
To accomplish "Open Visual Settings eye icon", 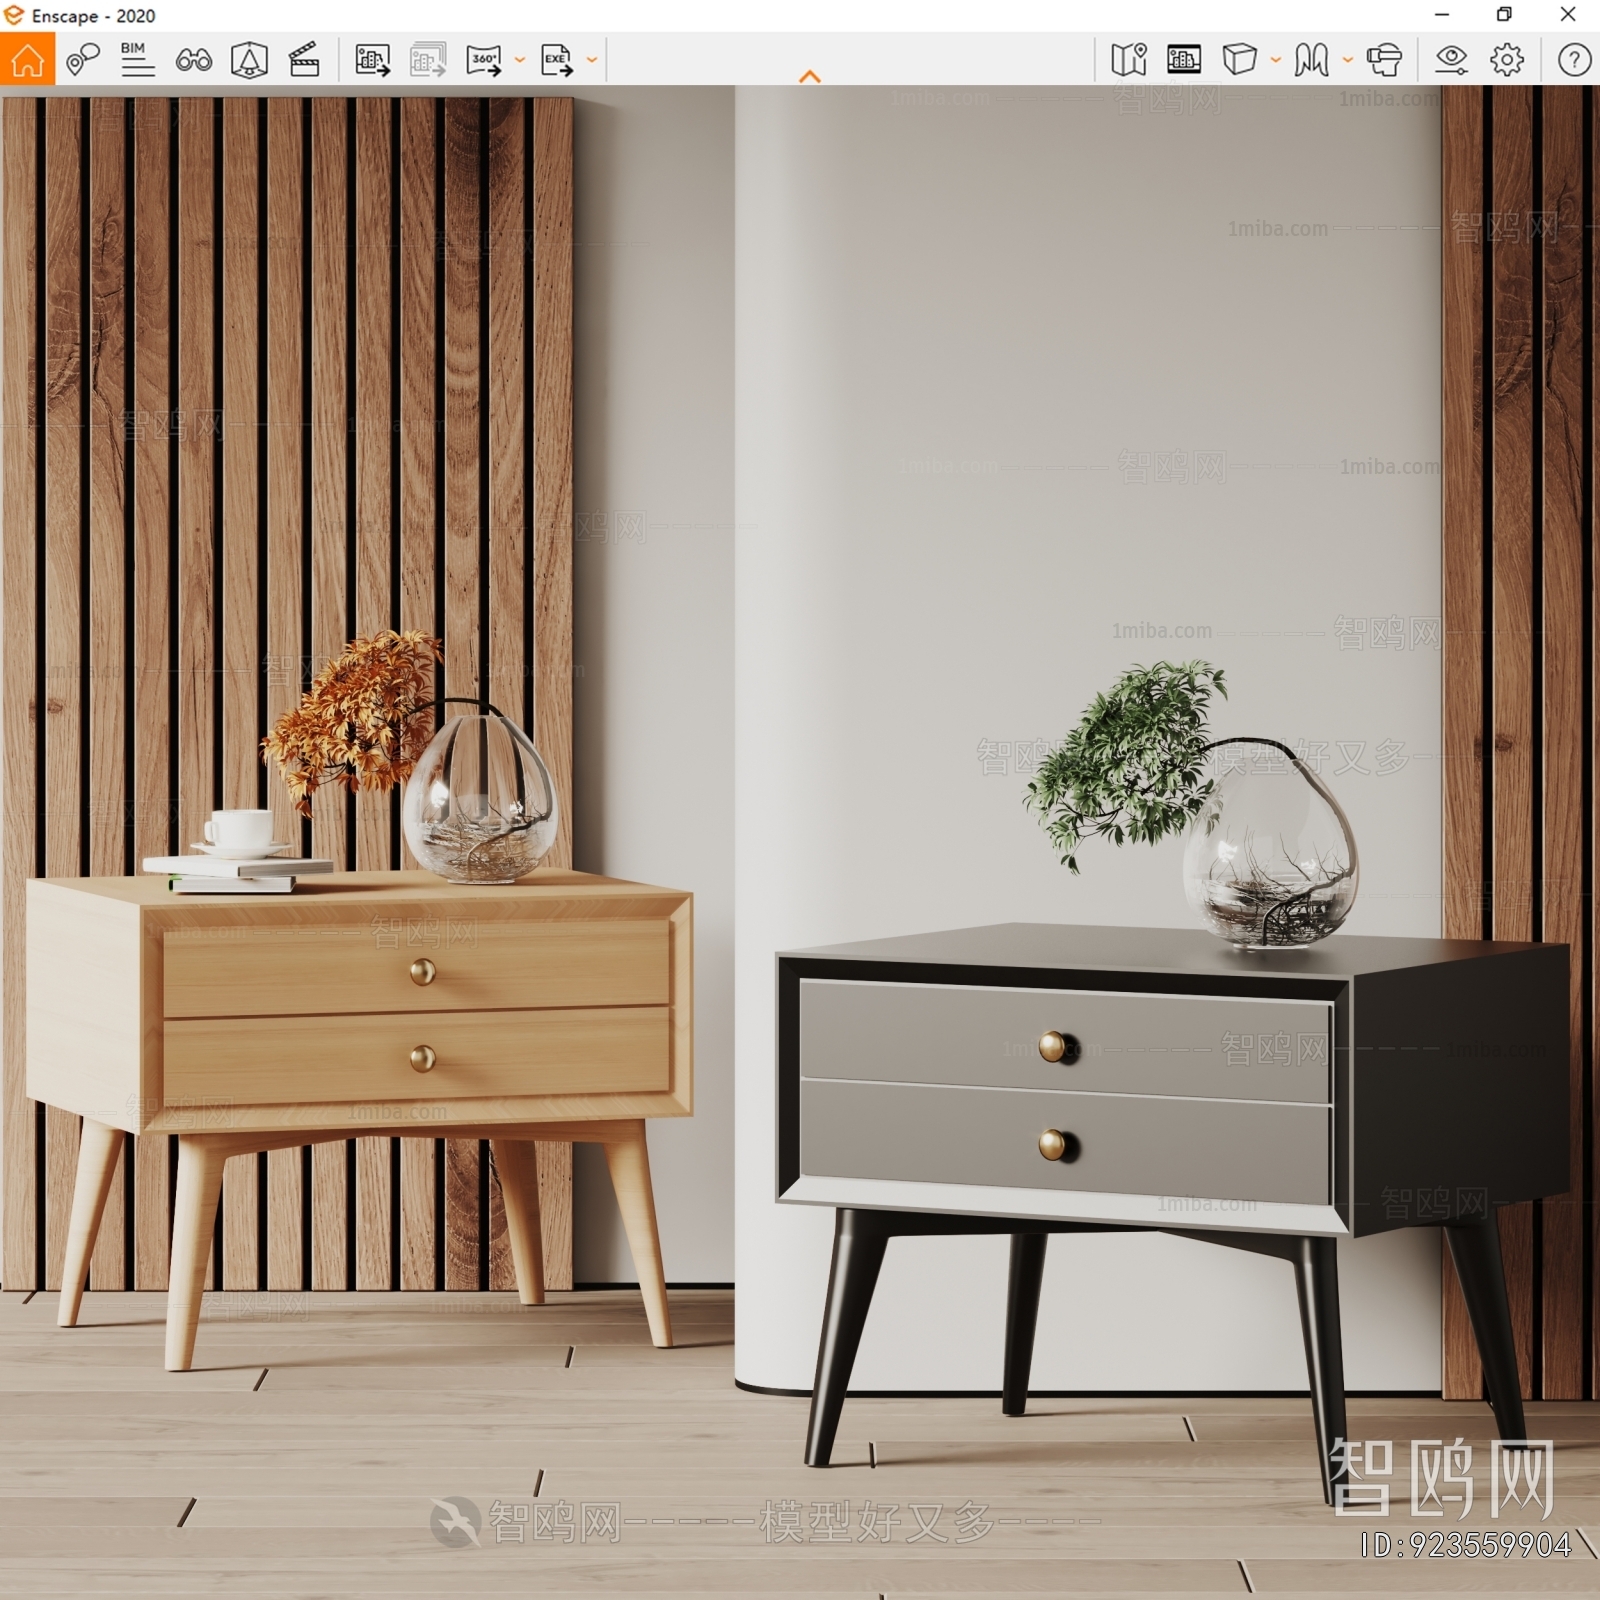I will (1451, 60).
